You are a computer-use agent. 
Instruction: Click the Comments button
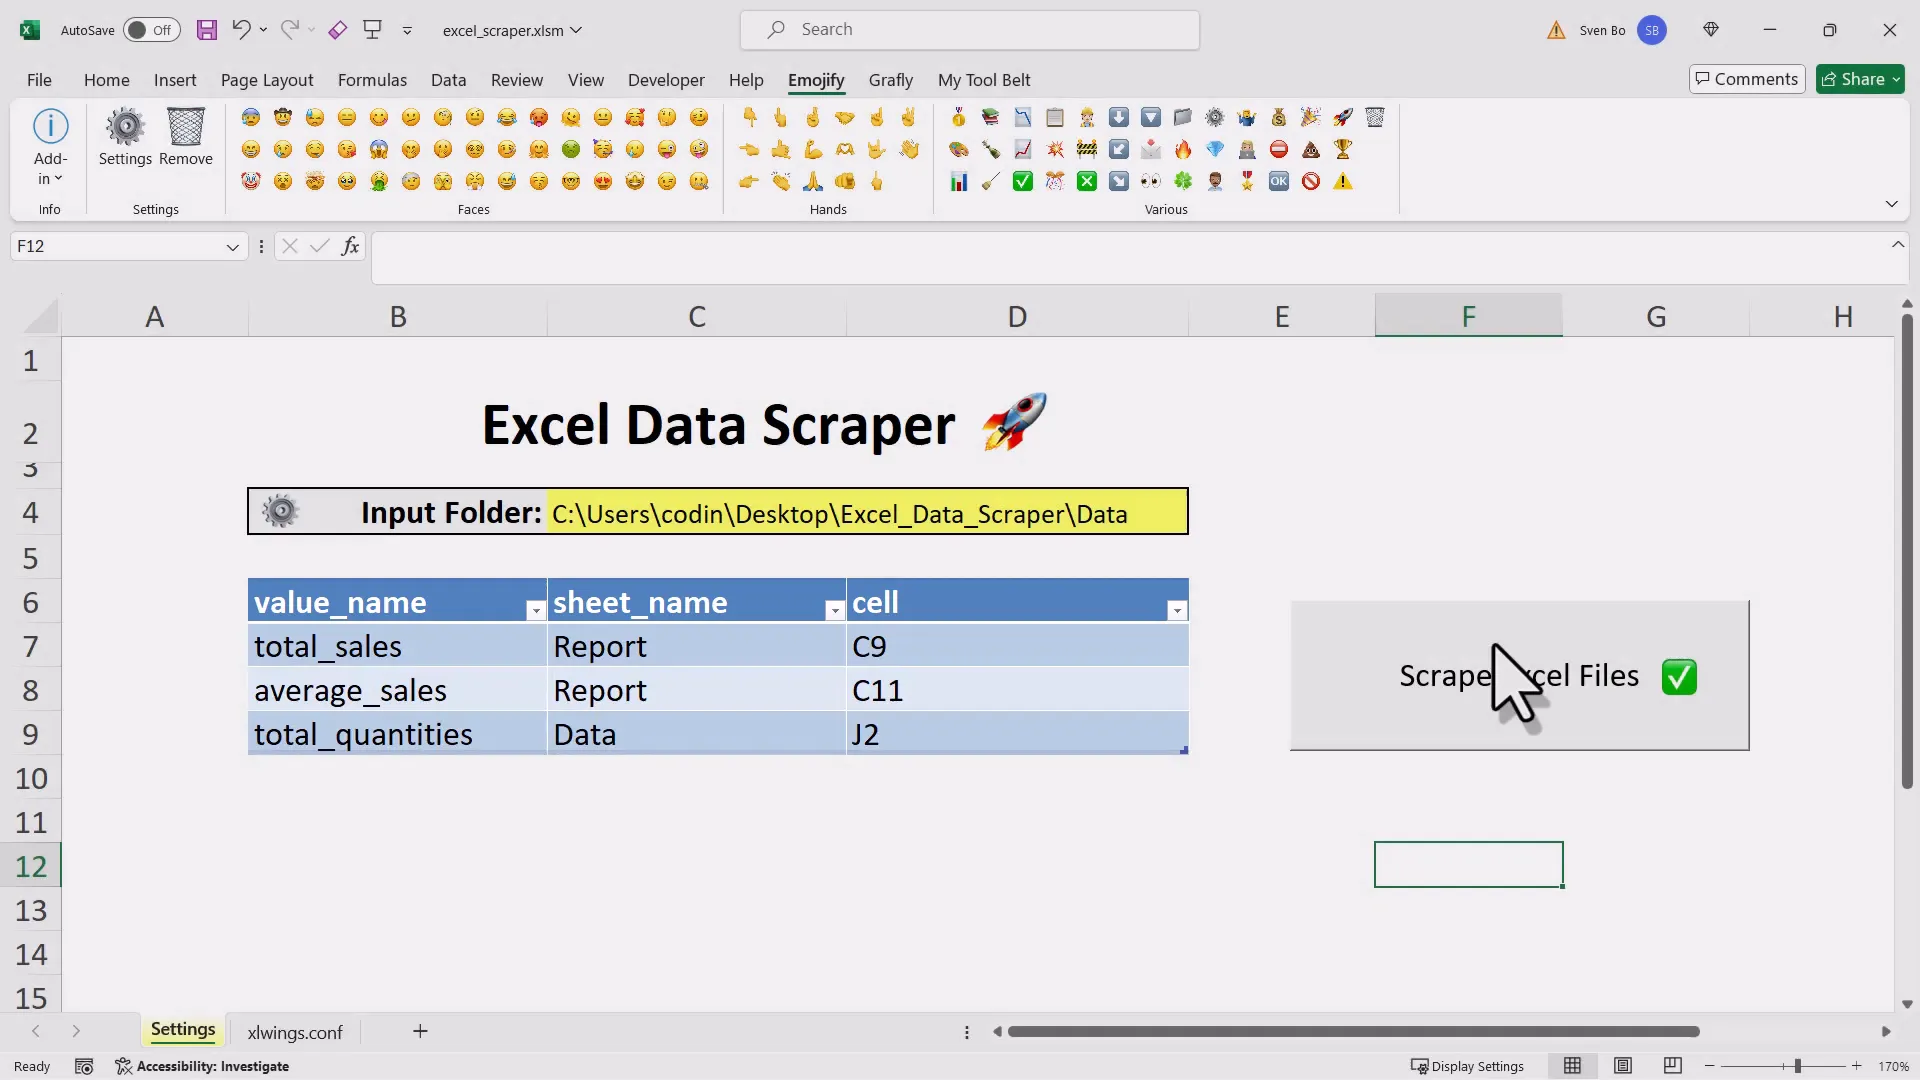(x=1746, y=79)
